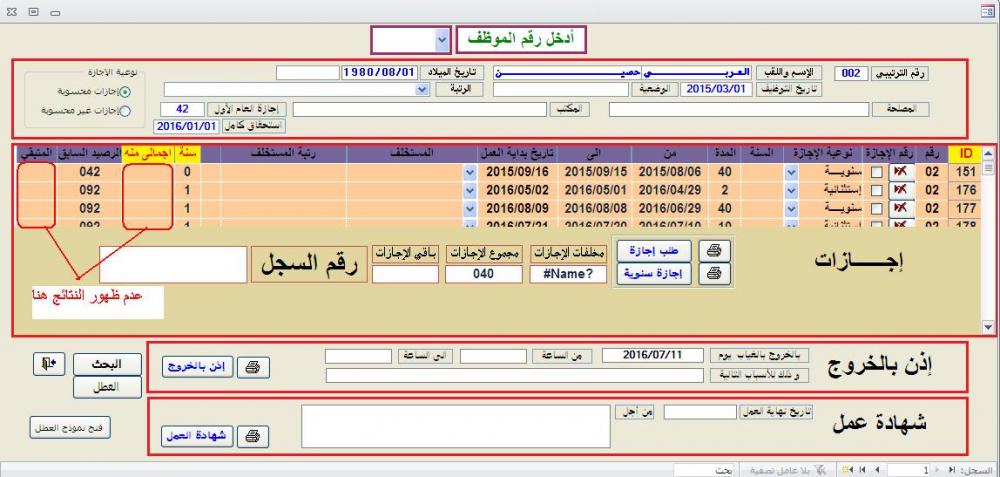Tick the checkbox in row ID 151
The image size is (1000, 477).
pyautogui.click(x=877, y=172)
